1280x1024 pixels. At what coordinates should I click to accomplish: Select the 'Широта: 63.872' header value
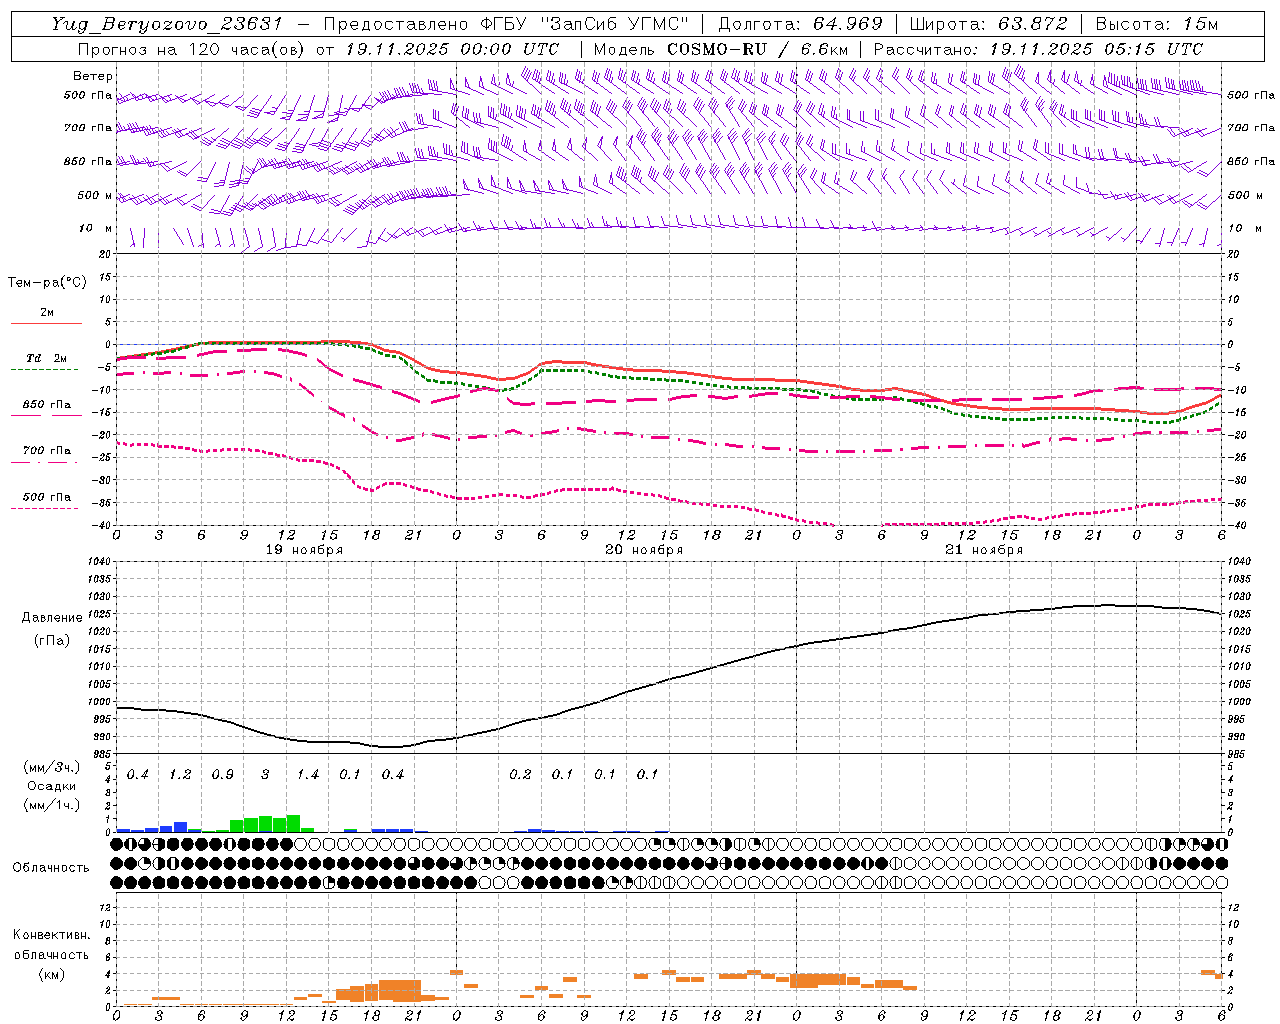pyautogui.click(x=988, y=24)
